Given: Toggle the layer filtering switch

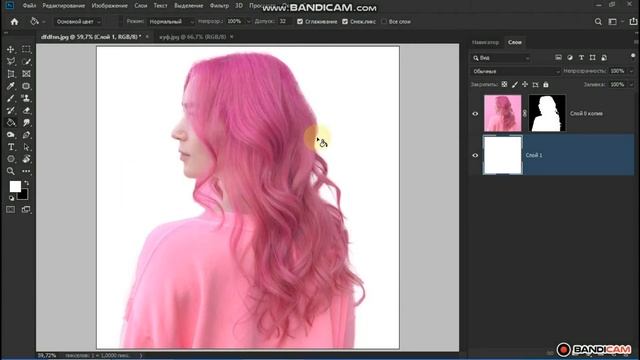Looking at the screenshot, I should coord(633,56).
